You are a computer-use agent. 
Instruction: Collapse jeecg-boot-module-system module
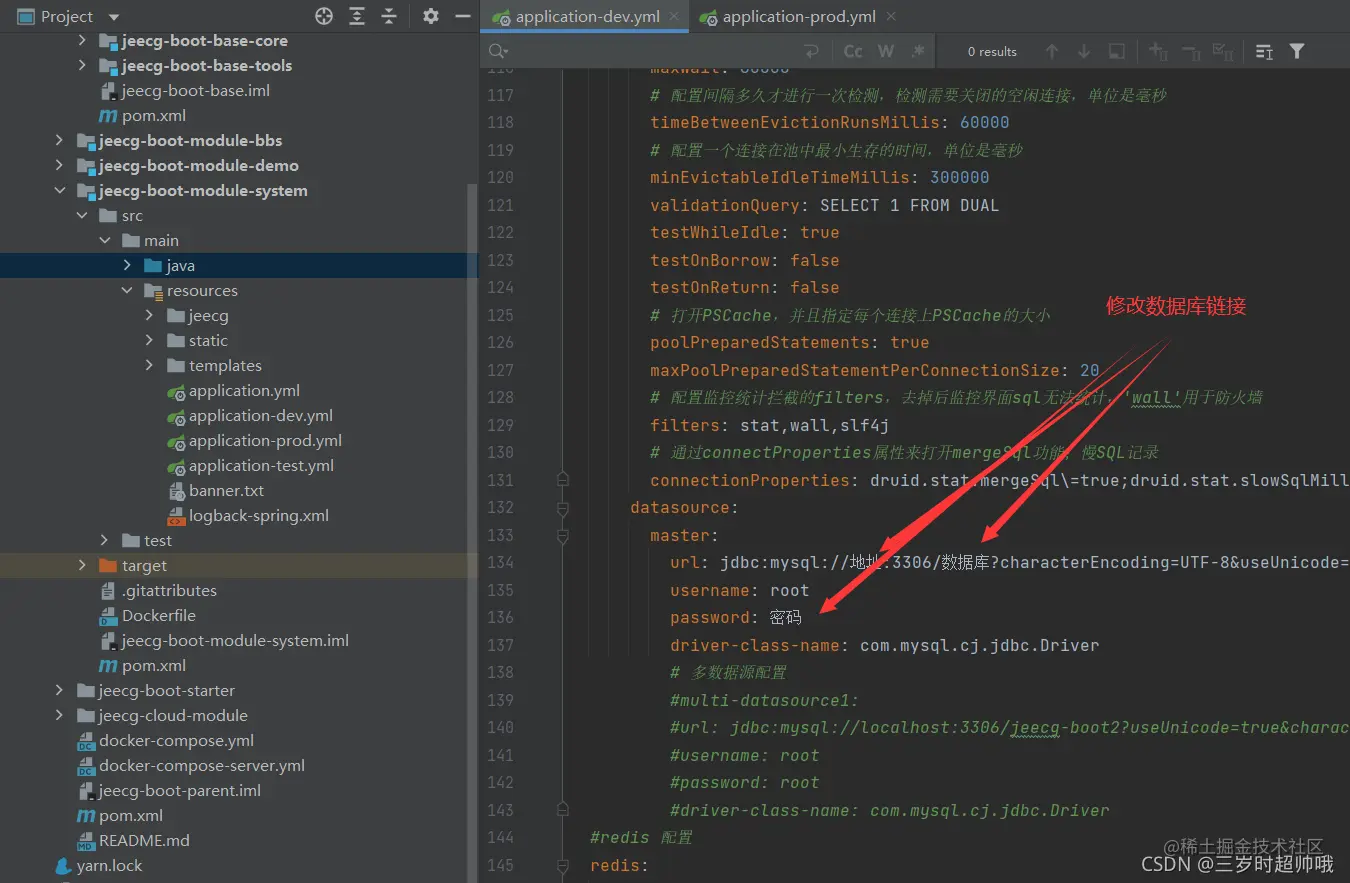[60, 191]
